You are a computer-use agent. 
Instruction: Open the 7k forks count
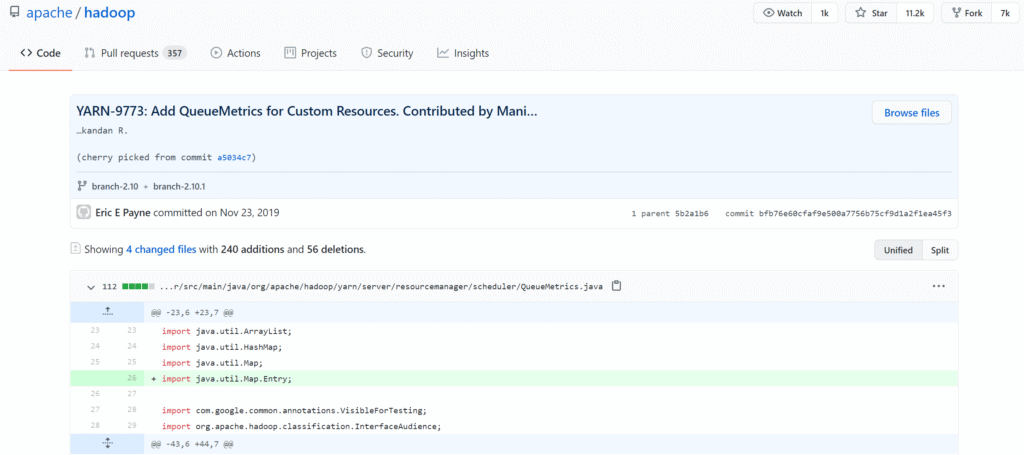(x=1005, y=13)
